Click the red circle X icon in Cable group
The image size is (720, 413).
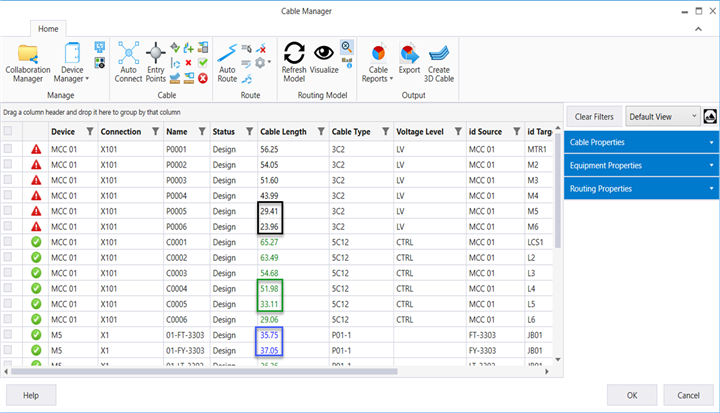(203, 79)
